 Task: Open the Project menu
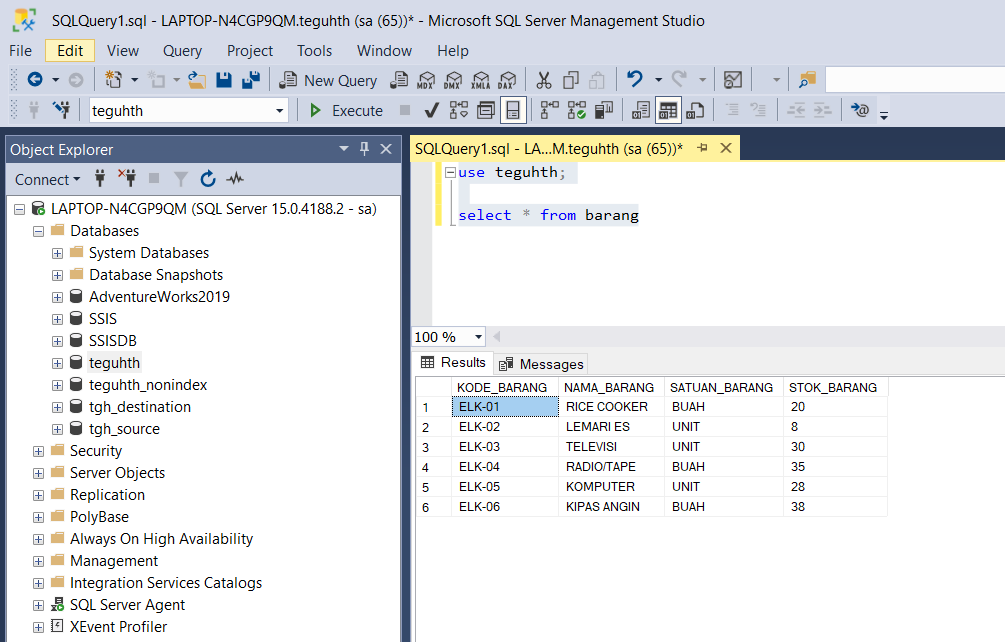[250, 51]
